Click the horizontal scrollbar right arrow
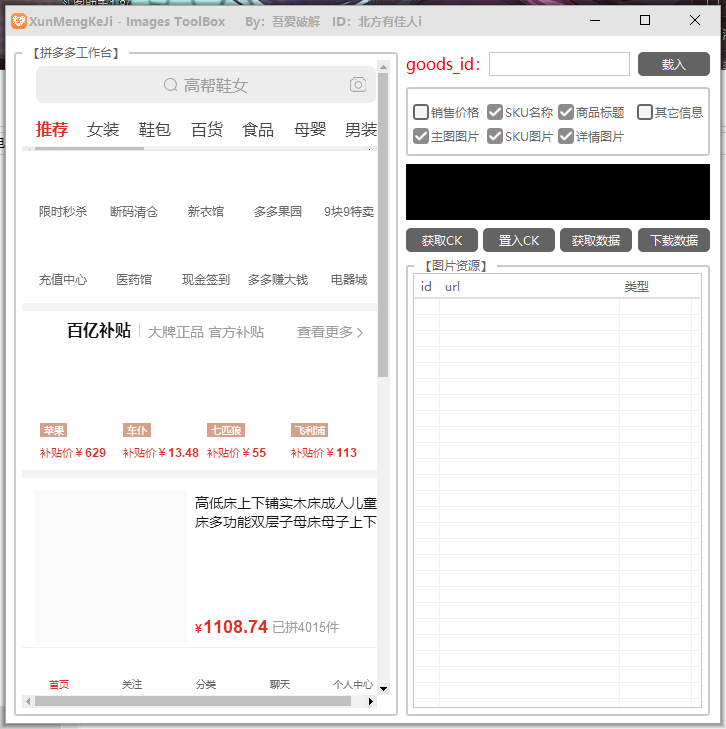This screenshot has width=726, height=729. click(371, 702)
